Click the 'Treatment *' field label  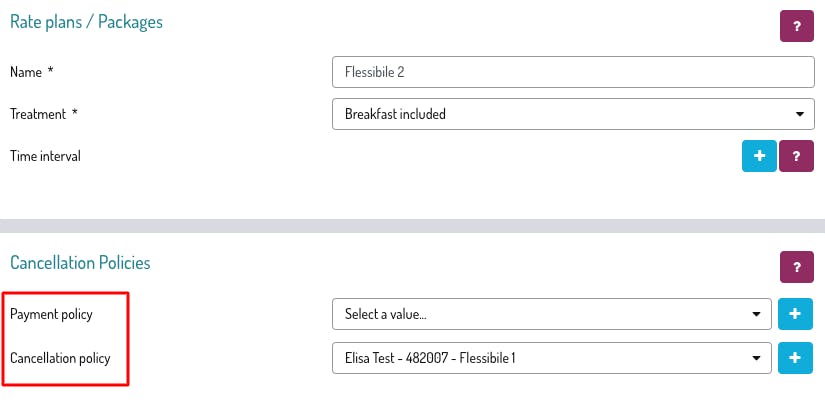coord(44,114)
